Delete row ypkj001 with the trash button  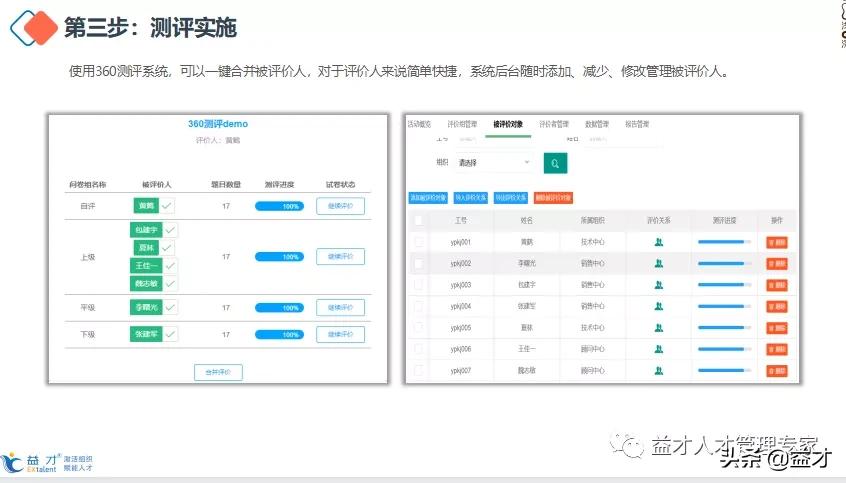click(777, 242)
